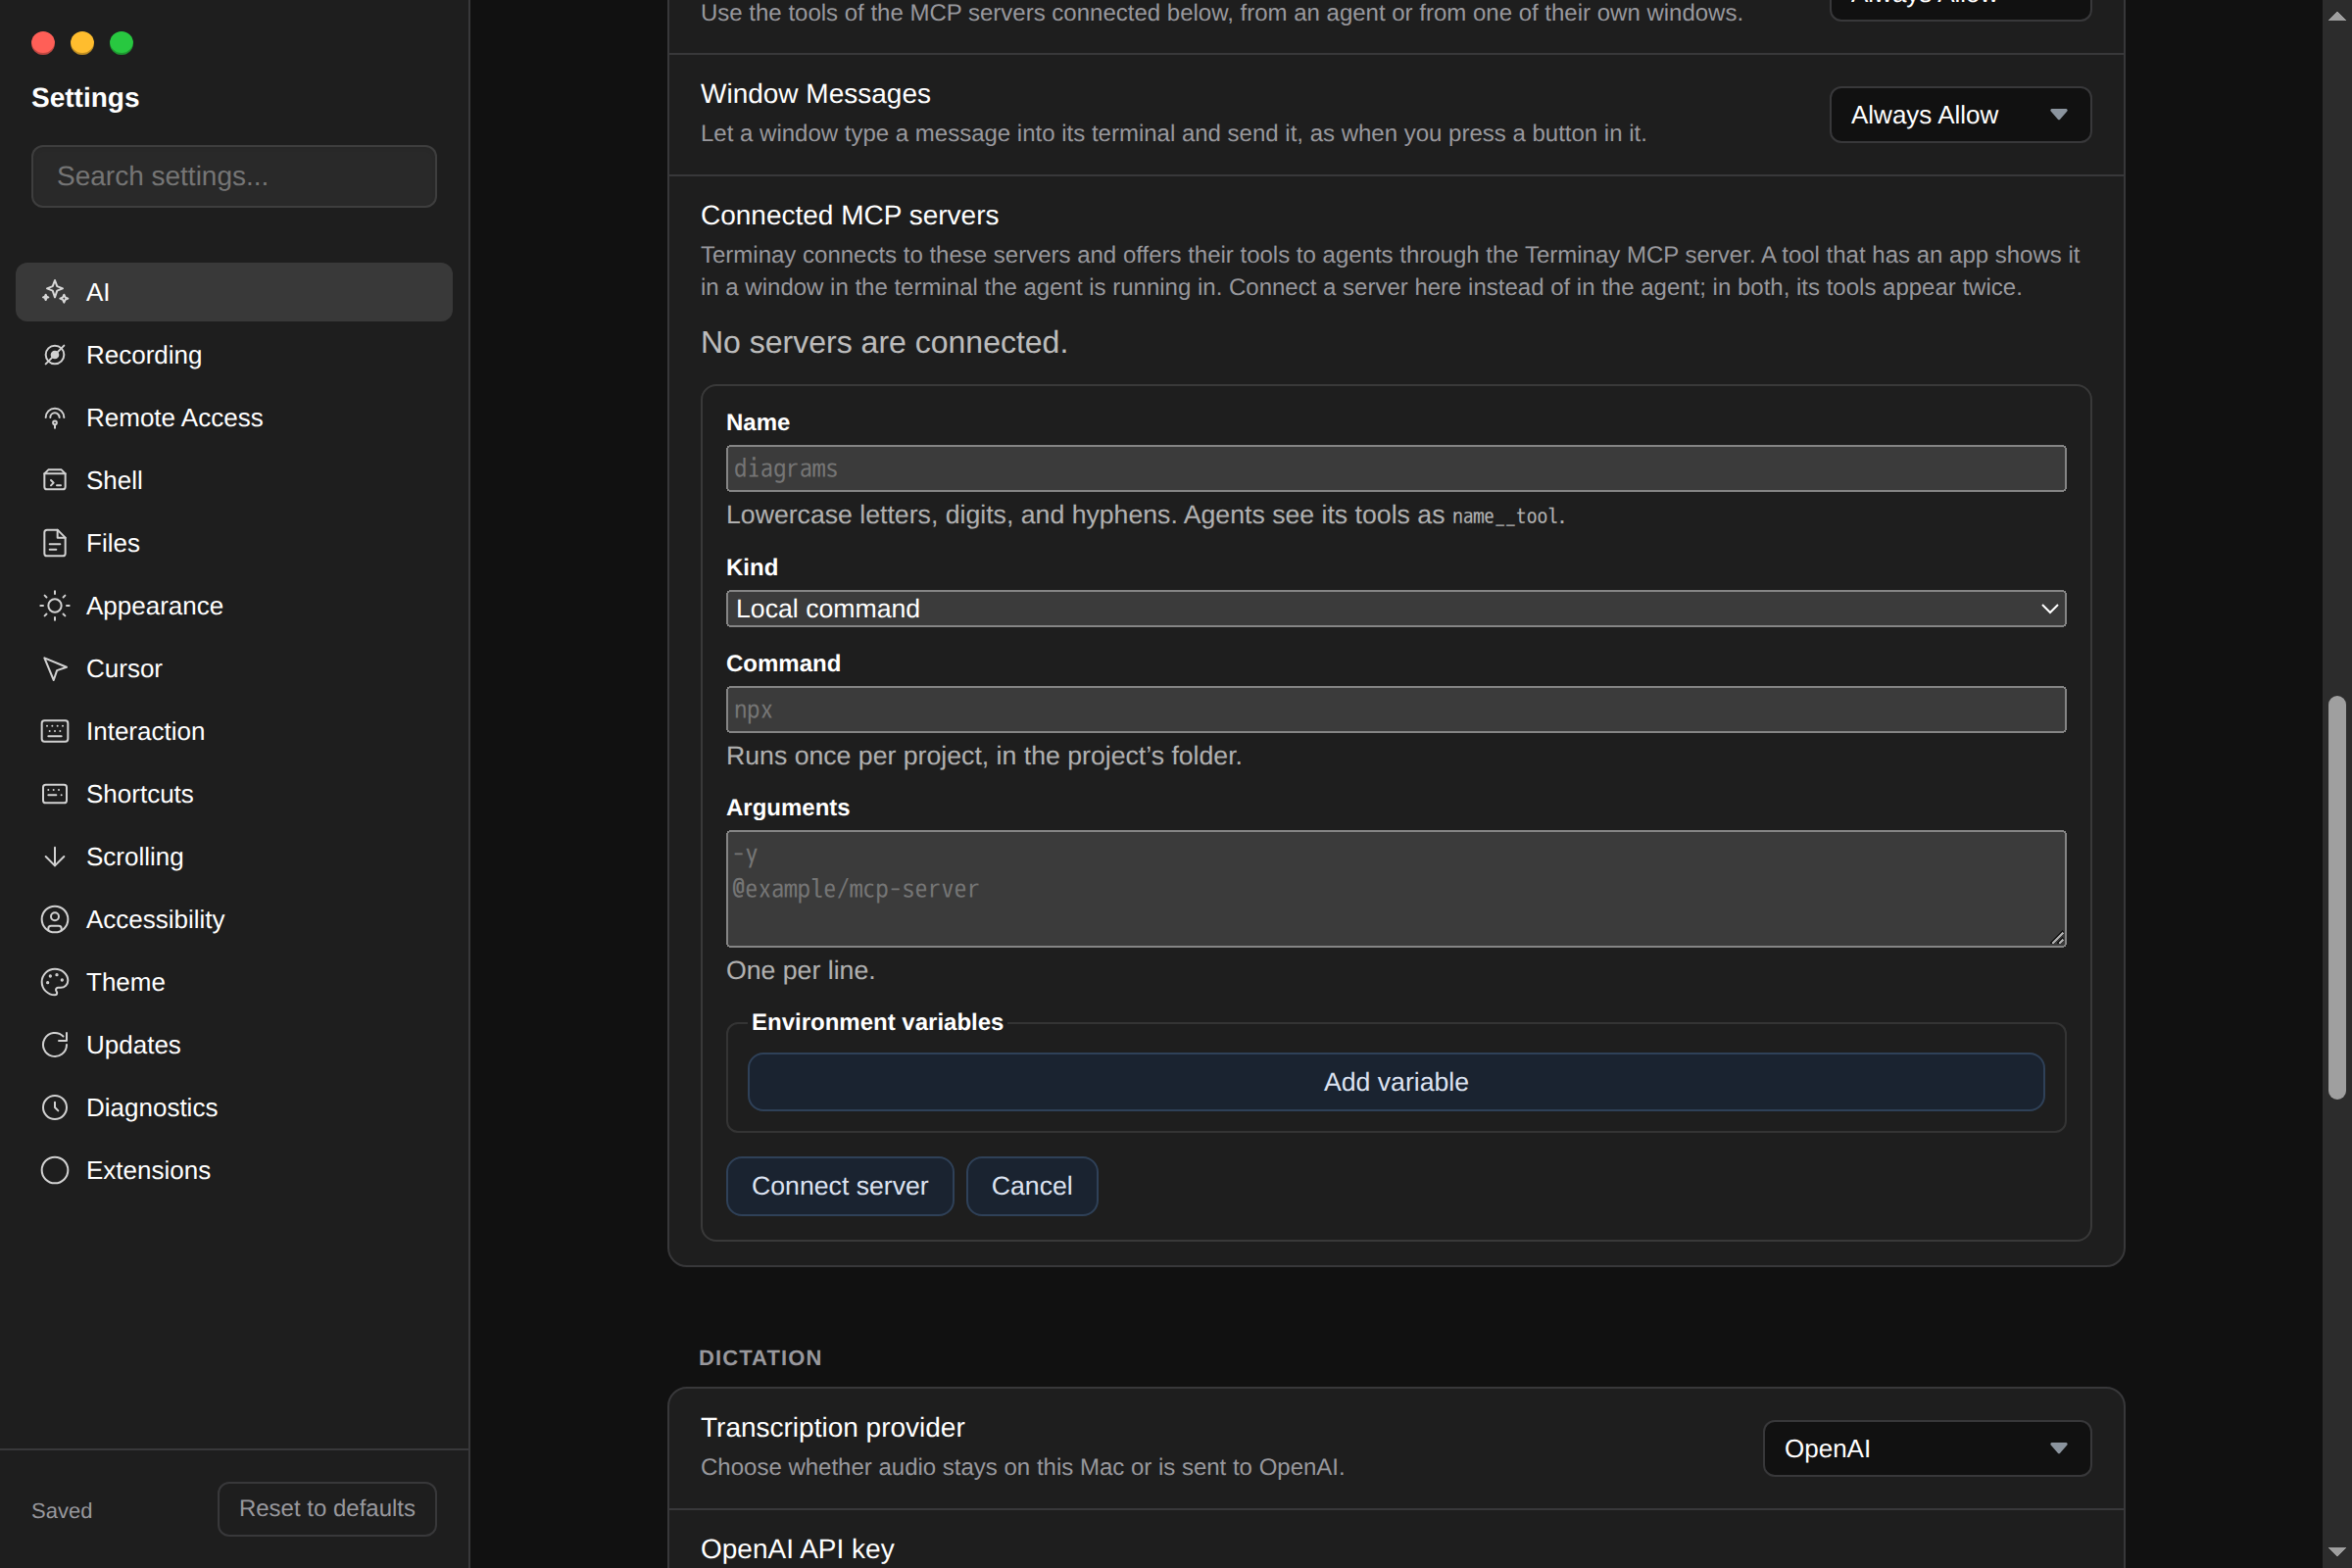Click the Shell terminal icon
Viewport: 2352px width, 1568px height.
(x=55, y=480)
